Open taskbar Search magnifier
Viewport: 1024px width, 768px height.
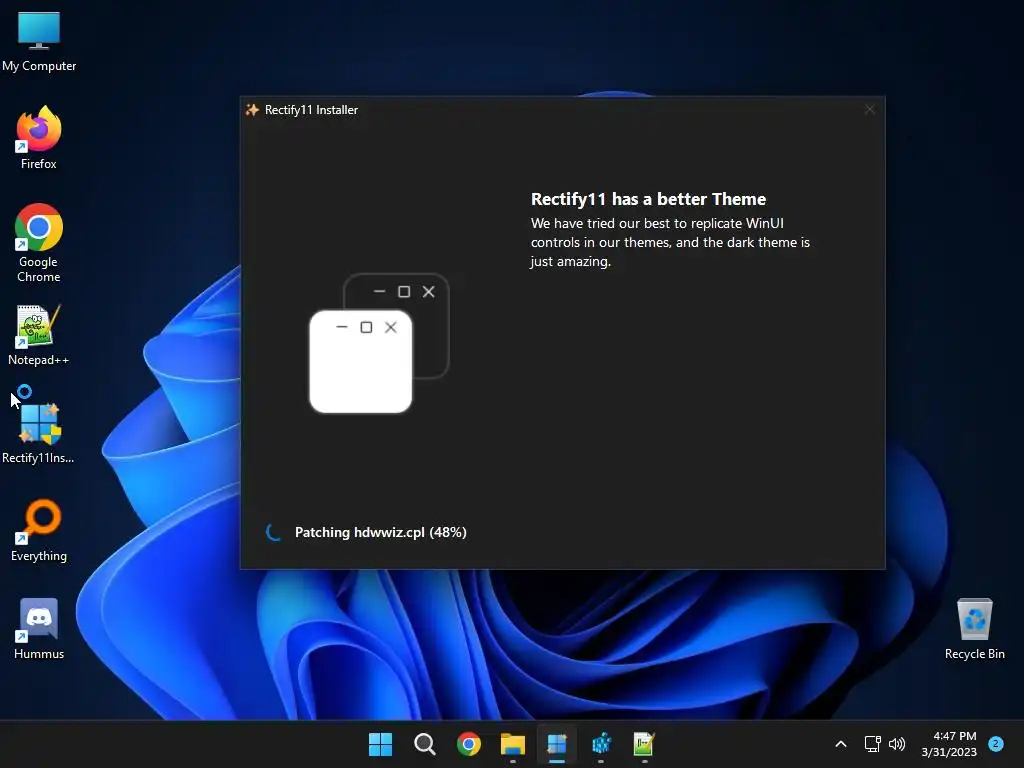coord(424,744)
